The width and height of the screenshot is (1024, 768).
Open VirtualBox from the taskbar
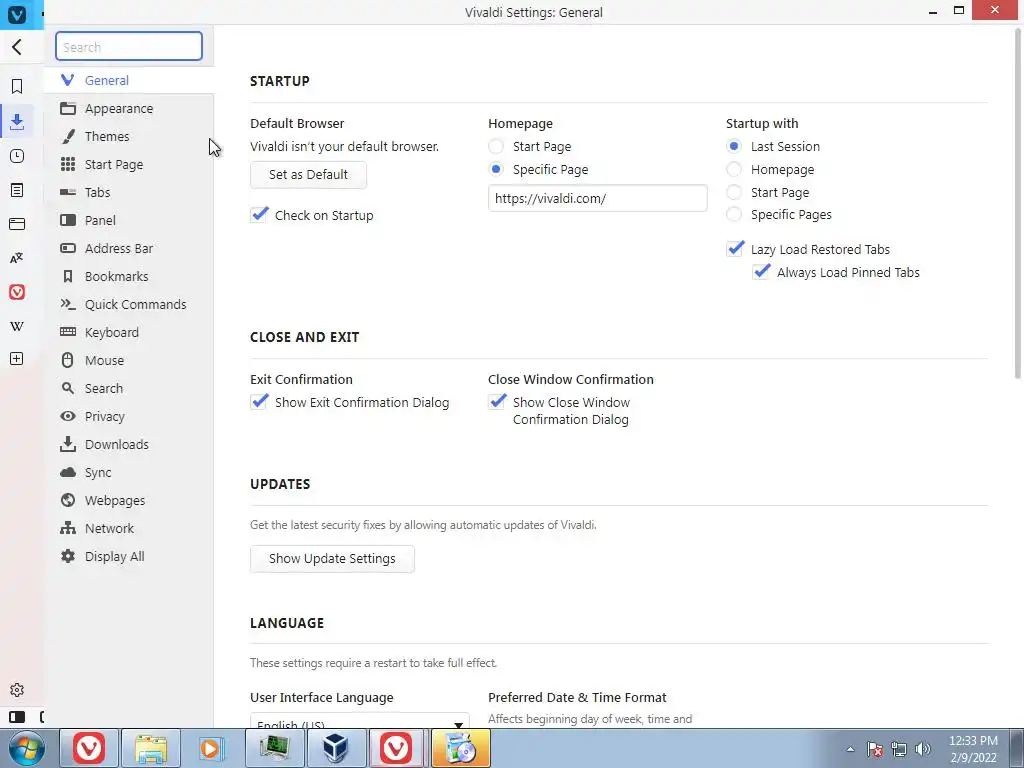[x=336, y=748]
